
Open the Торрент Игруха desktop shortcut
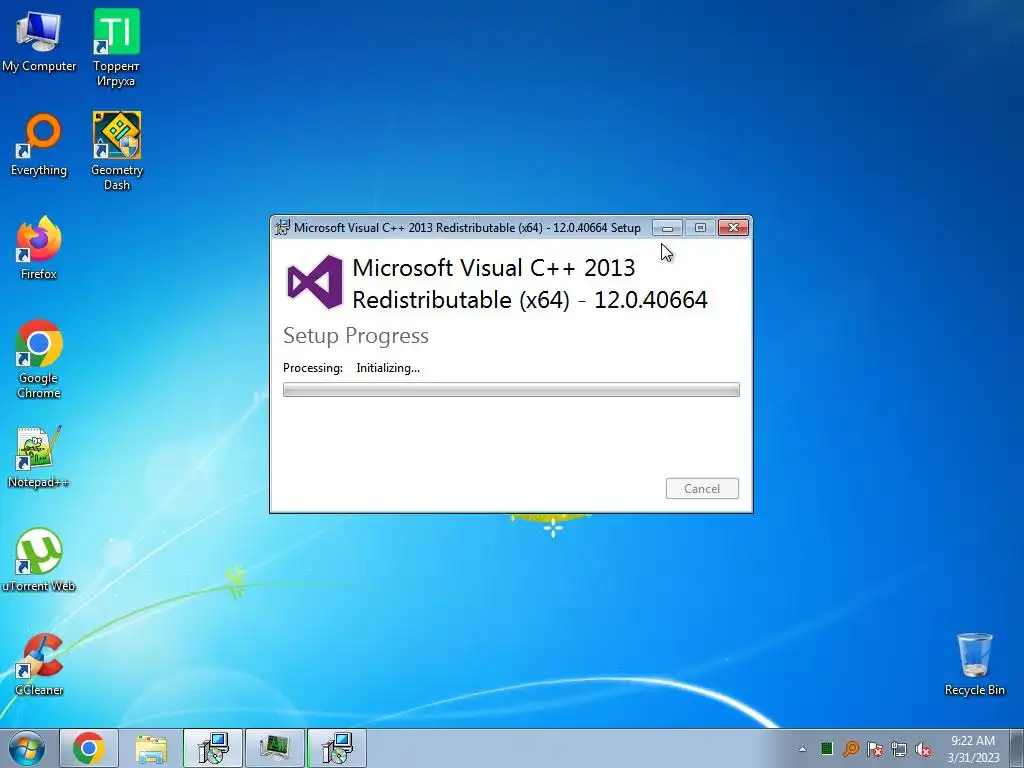pos(116,47)
